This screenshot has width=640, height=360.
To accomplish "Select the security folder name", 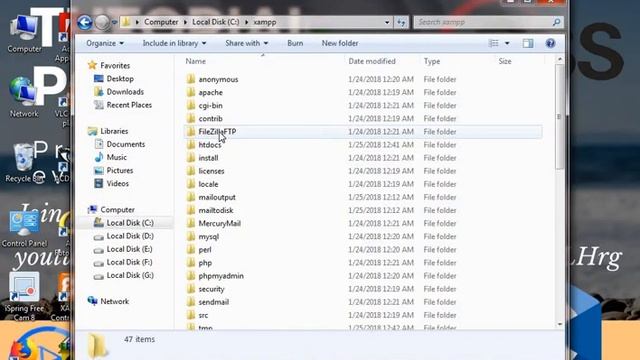I will pyautogui.click(x=211, y=289).
